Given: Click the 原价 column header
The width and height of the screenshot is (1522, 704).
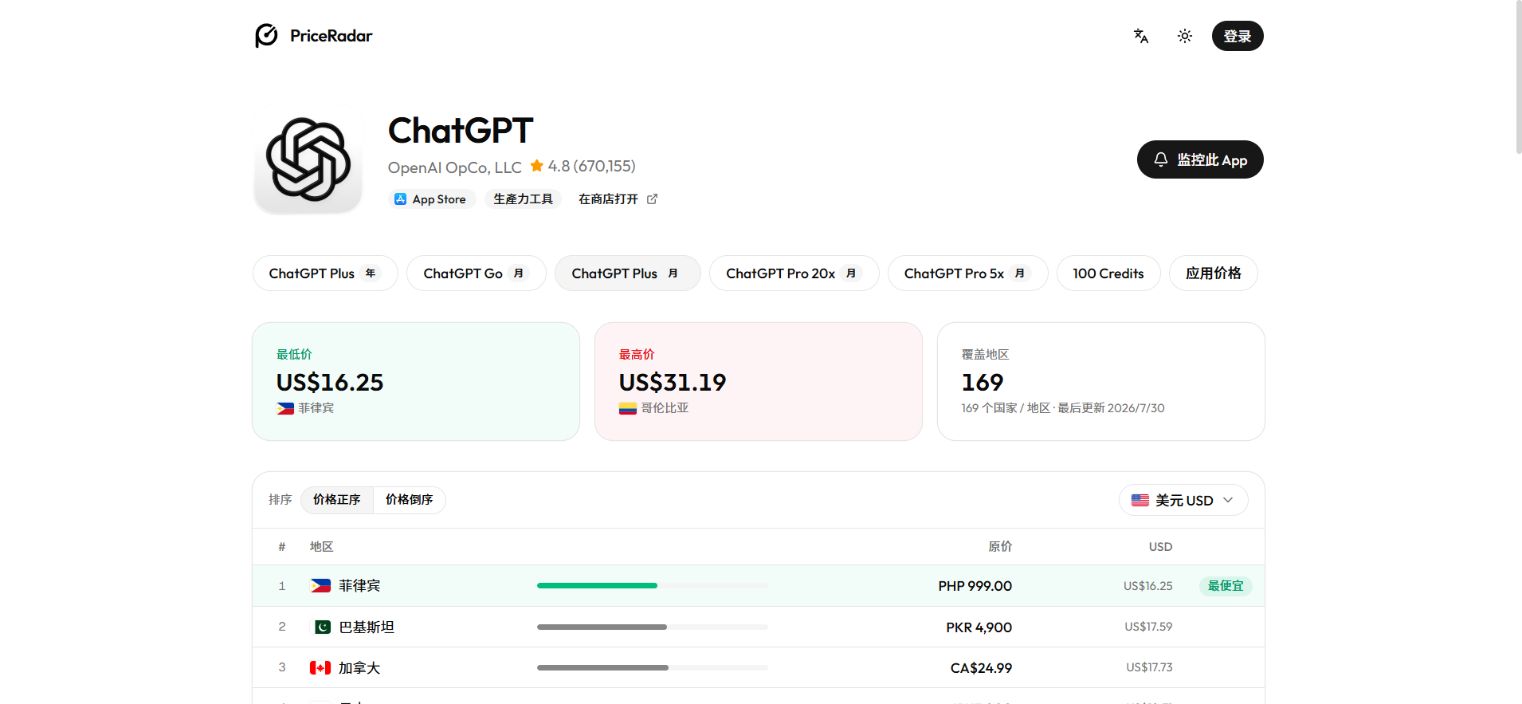Looking at the screenshot, I should pos(1000,547).
